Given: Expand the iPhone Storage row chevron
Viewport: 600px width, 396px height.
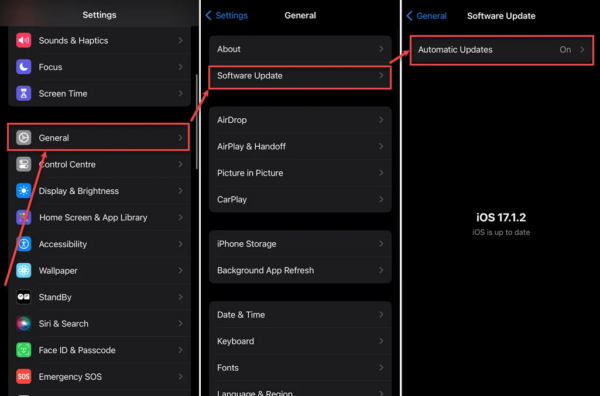Looking at the screenshot, I should 381,244.
